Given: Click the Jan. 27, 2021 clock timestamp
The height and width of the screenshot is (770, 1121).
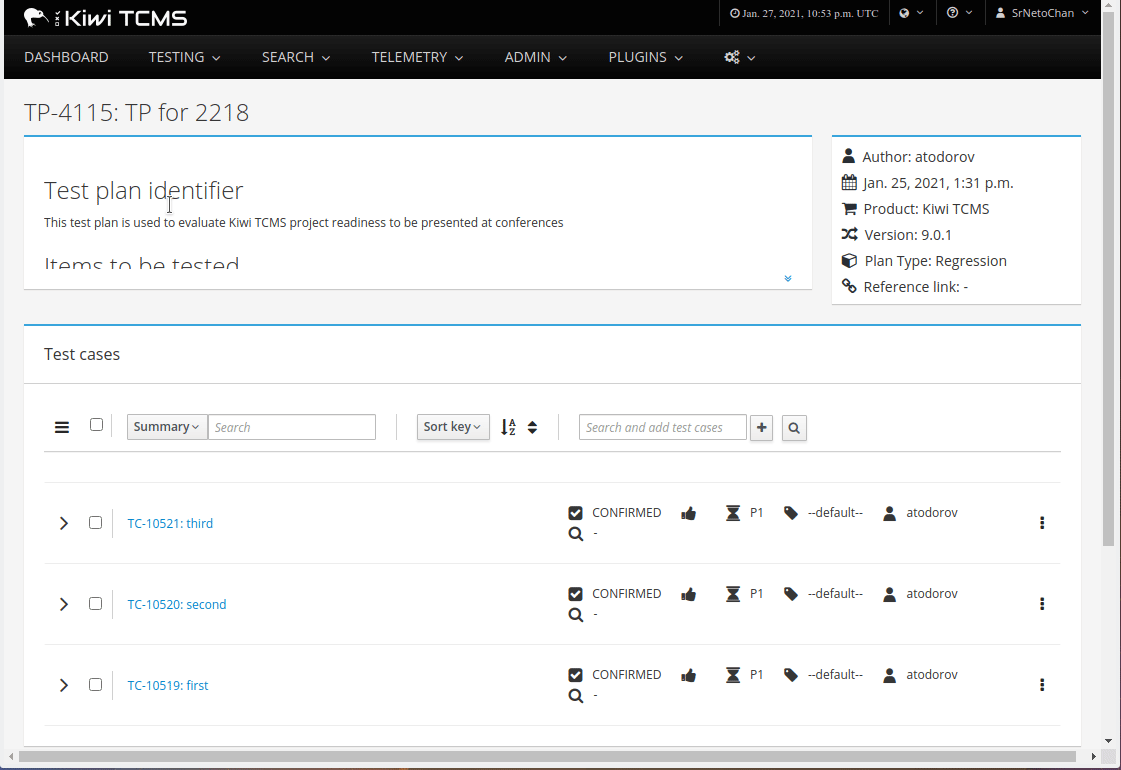Looking at the screenshot, I should coord(804,13).
